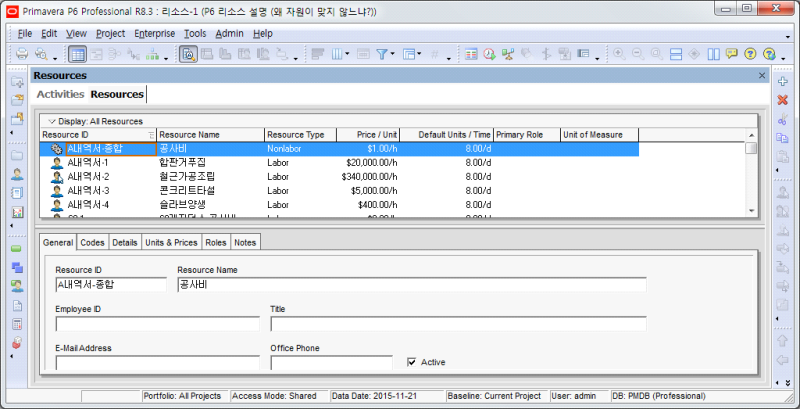Open the File menu
The image size is (800, 409).
coord(25,34)
